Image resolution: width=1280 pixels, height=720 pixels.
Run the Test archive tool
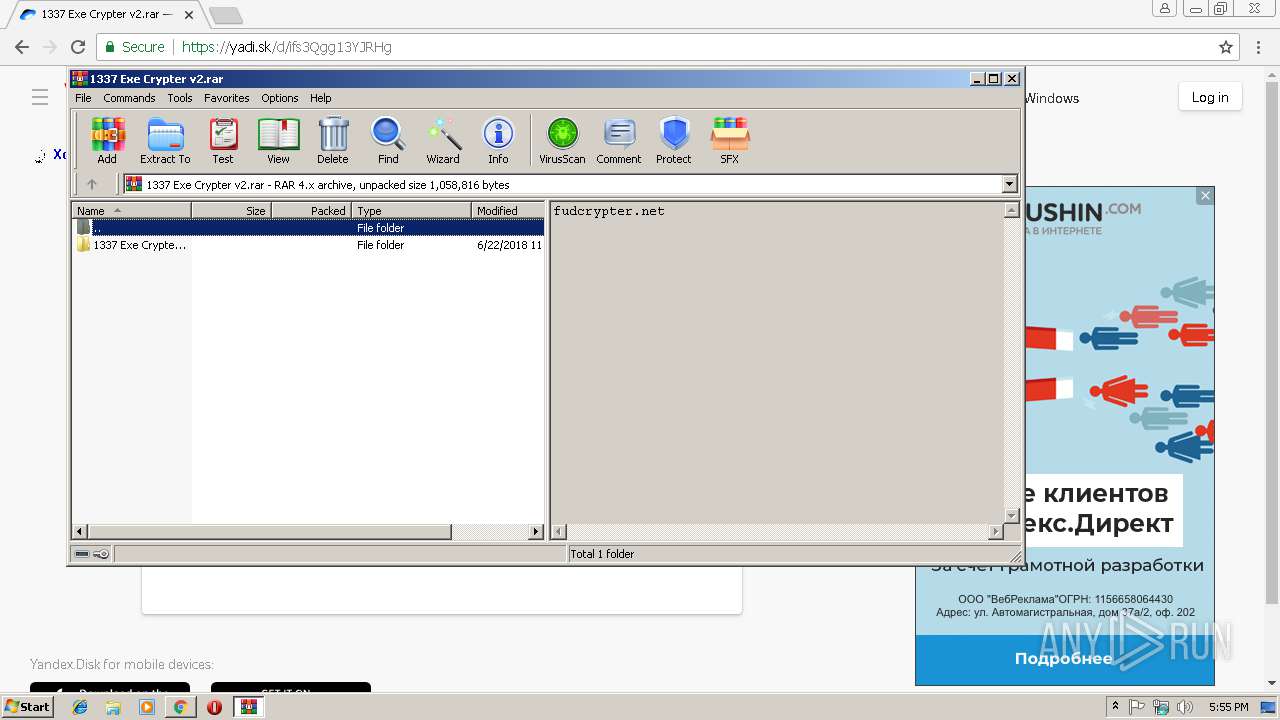click(223, 140)
